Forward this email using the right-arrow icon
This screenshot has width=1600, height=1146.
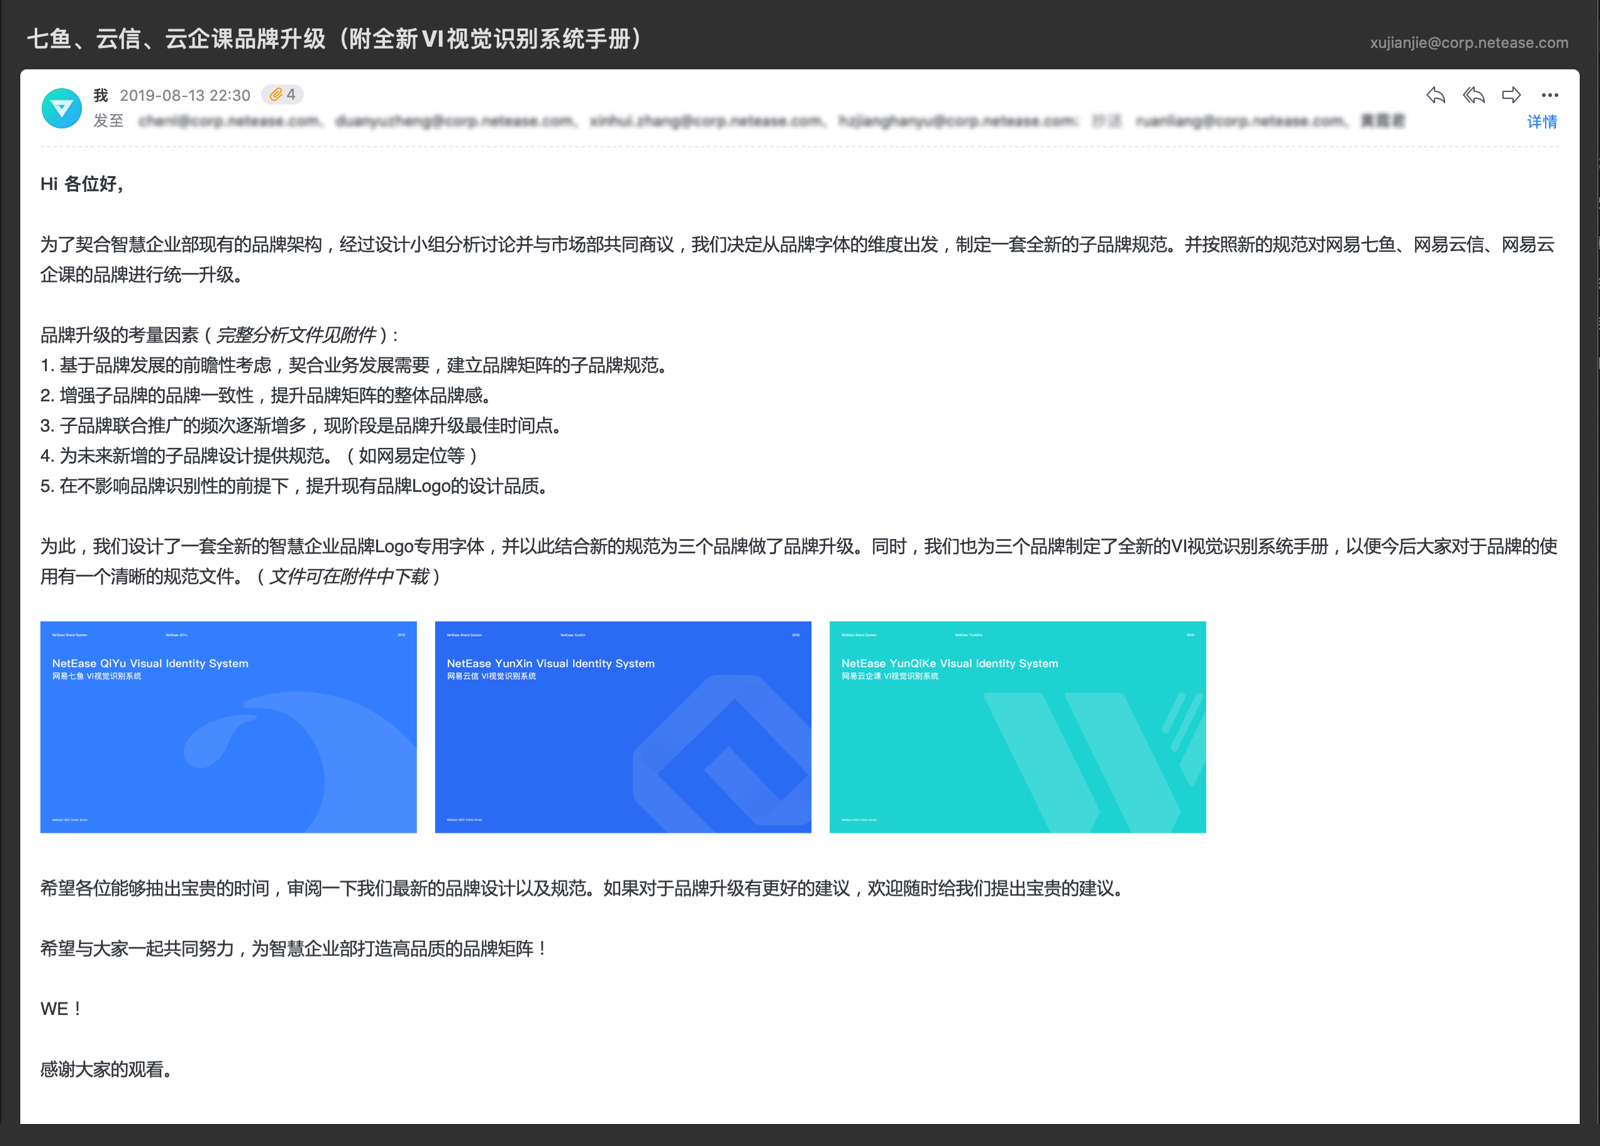(1511, 95)
